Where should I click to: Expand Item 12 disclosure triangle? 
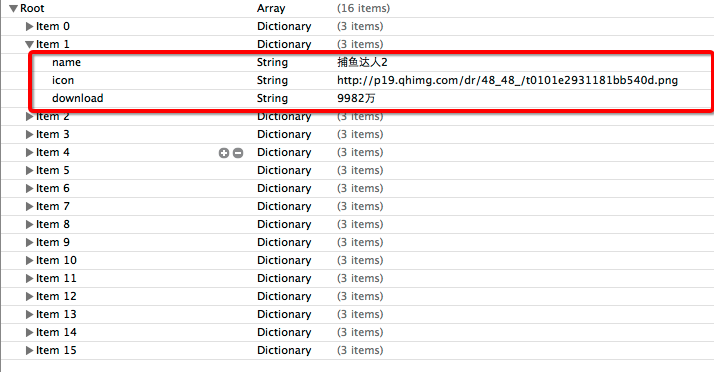point(29,296)
